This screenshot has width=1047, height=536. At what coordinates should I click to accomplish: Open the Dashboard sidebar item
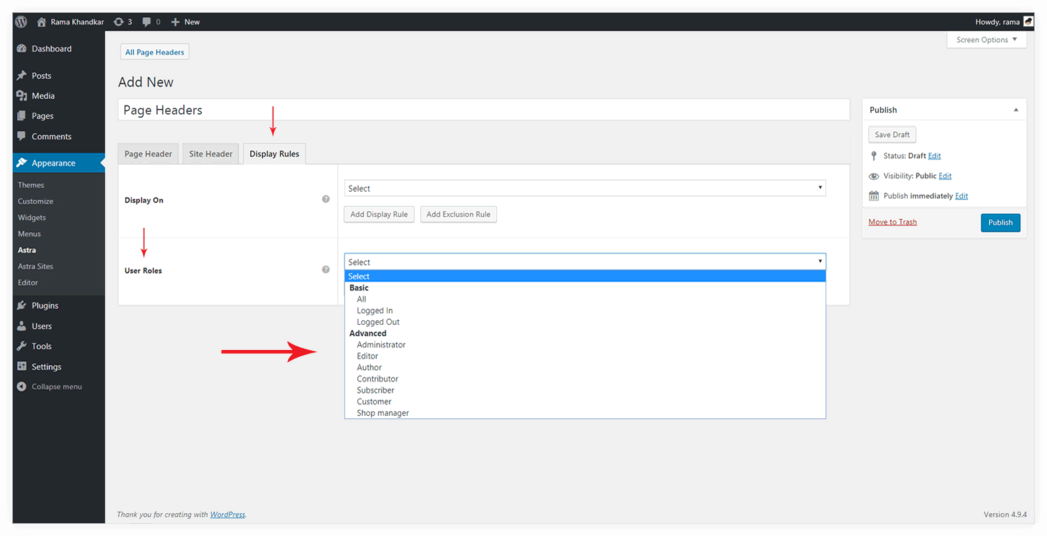pyautogui.click(x=50, y=49)
